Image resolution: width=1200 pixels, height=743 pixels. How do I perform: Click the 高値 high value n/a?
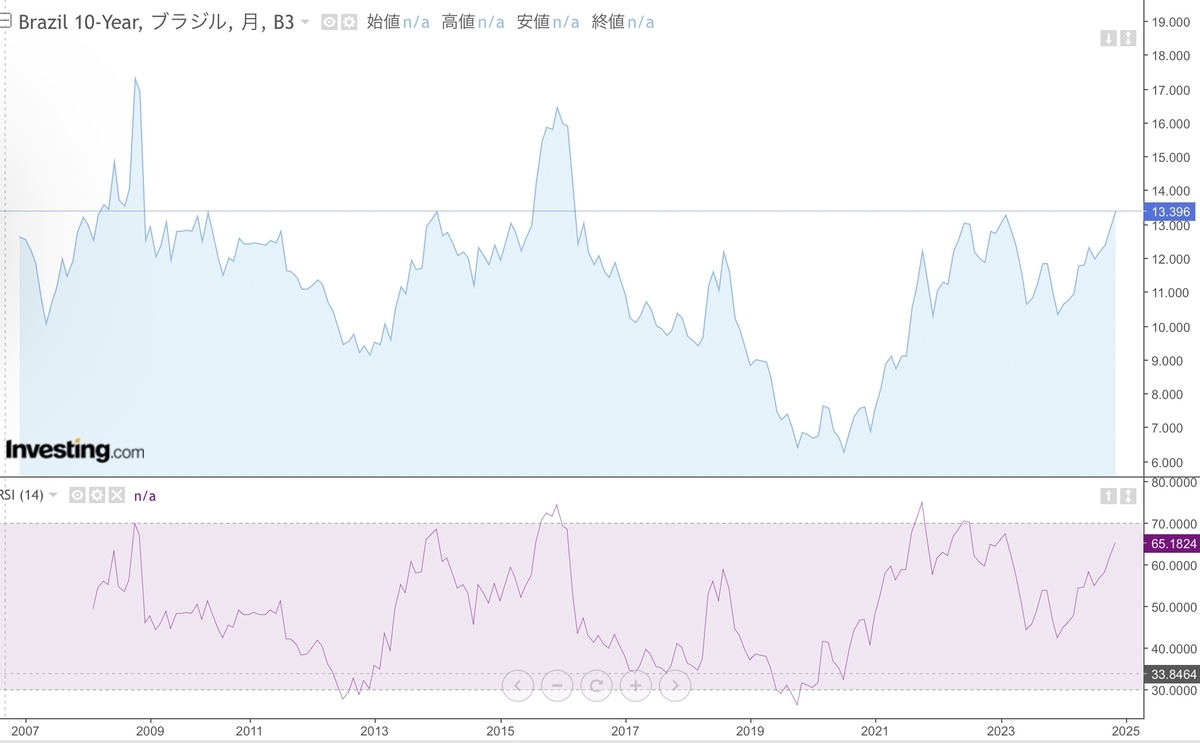pos(491,21)
